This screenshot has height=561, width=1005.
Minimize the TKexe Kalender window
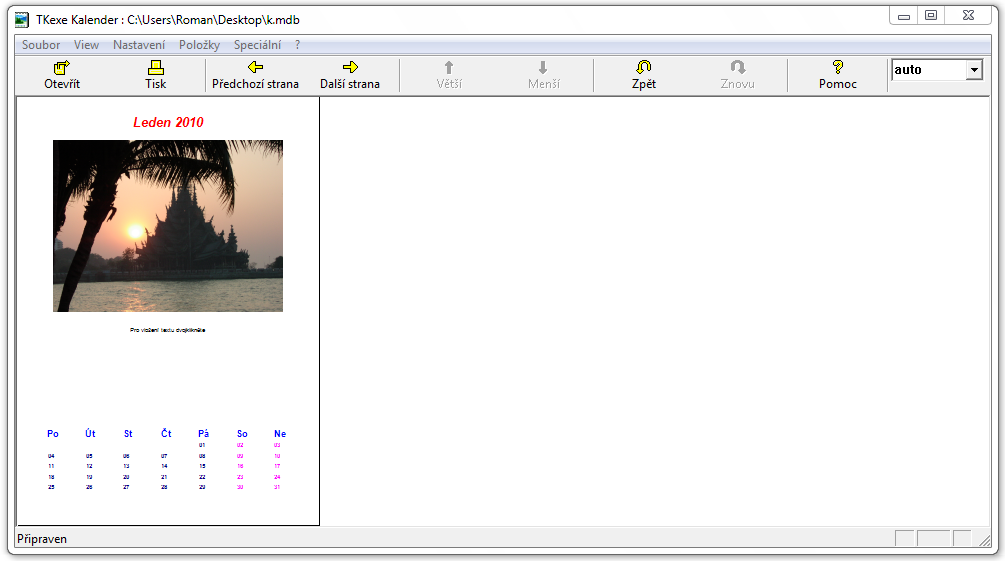click(904, 16)
